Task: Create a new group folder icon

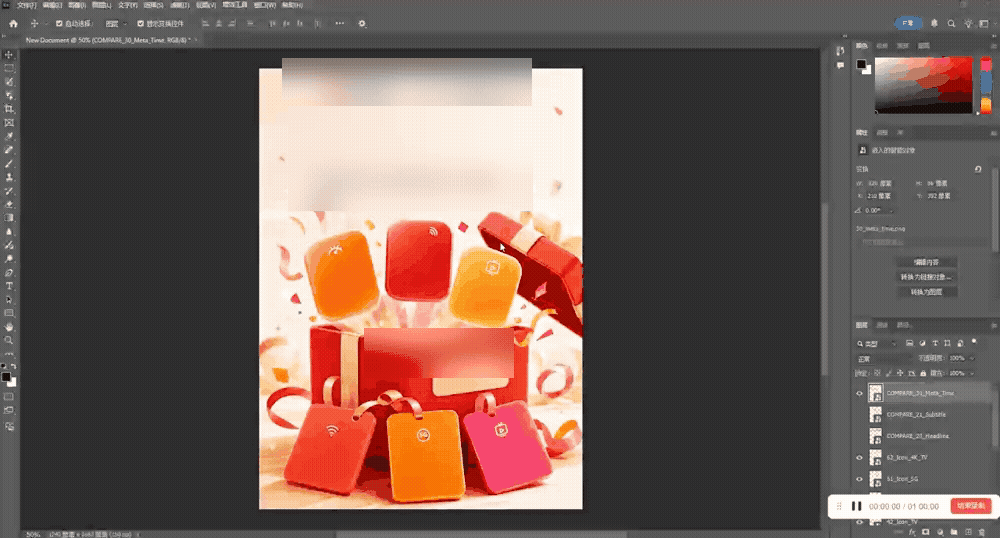Action: click(x=954, y=532)
